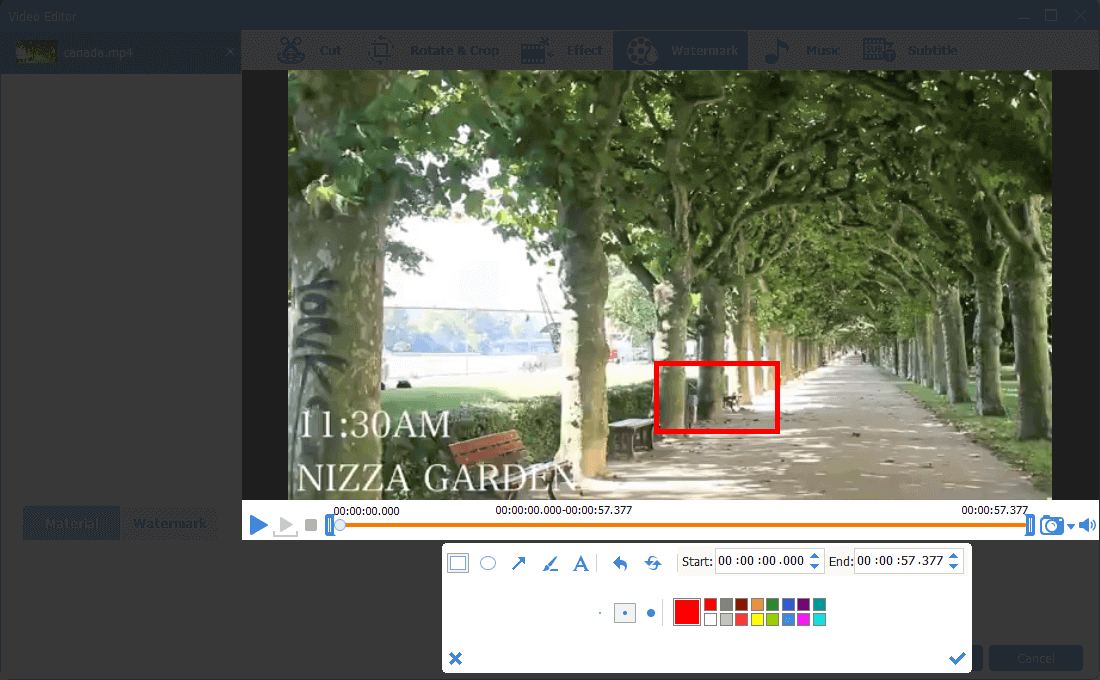Viewport: 1100px width, 680px height.
Task: Click the timeline end trim handle
Action: pyautogui.click(x=1030, y=525)
